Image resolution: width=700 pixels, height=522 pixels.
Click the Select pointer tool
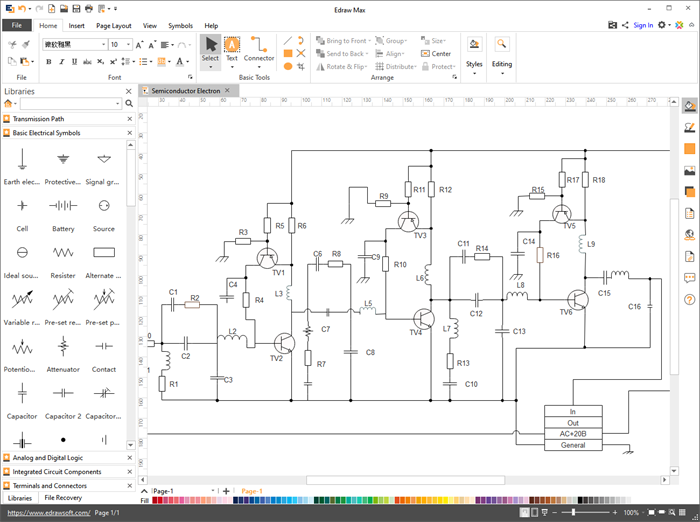(210, 47)
